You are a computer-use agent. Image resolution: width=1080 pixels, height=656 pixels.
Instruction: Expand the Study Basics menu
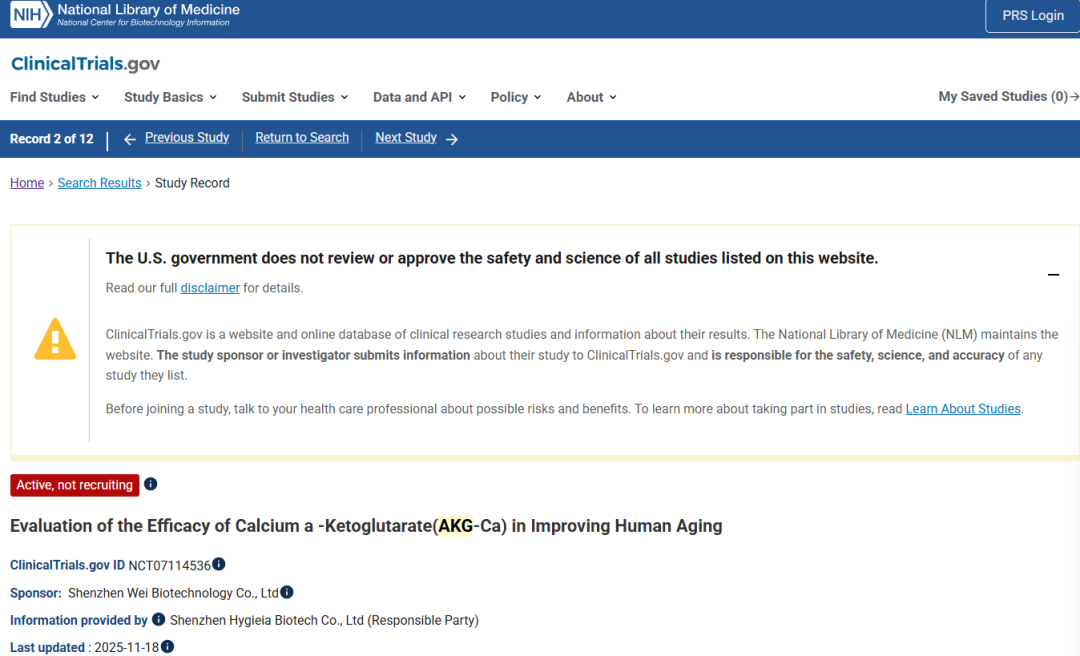click(170, 97)
